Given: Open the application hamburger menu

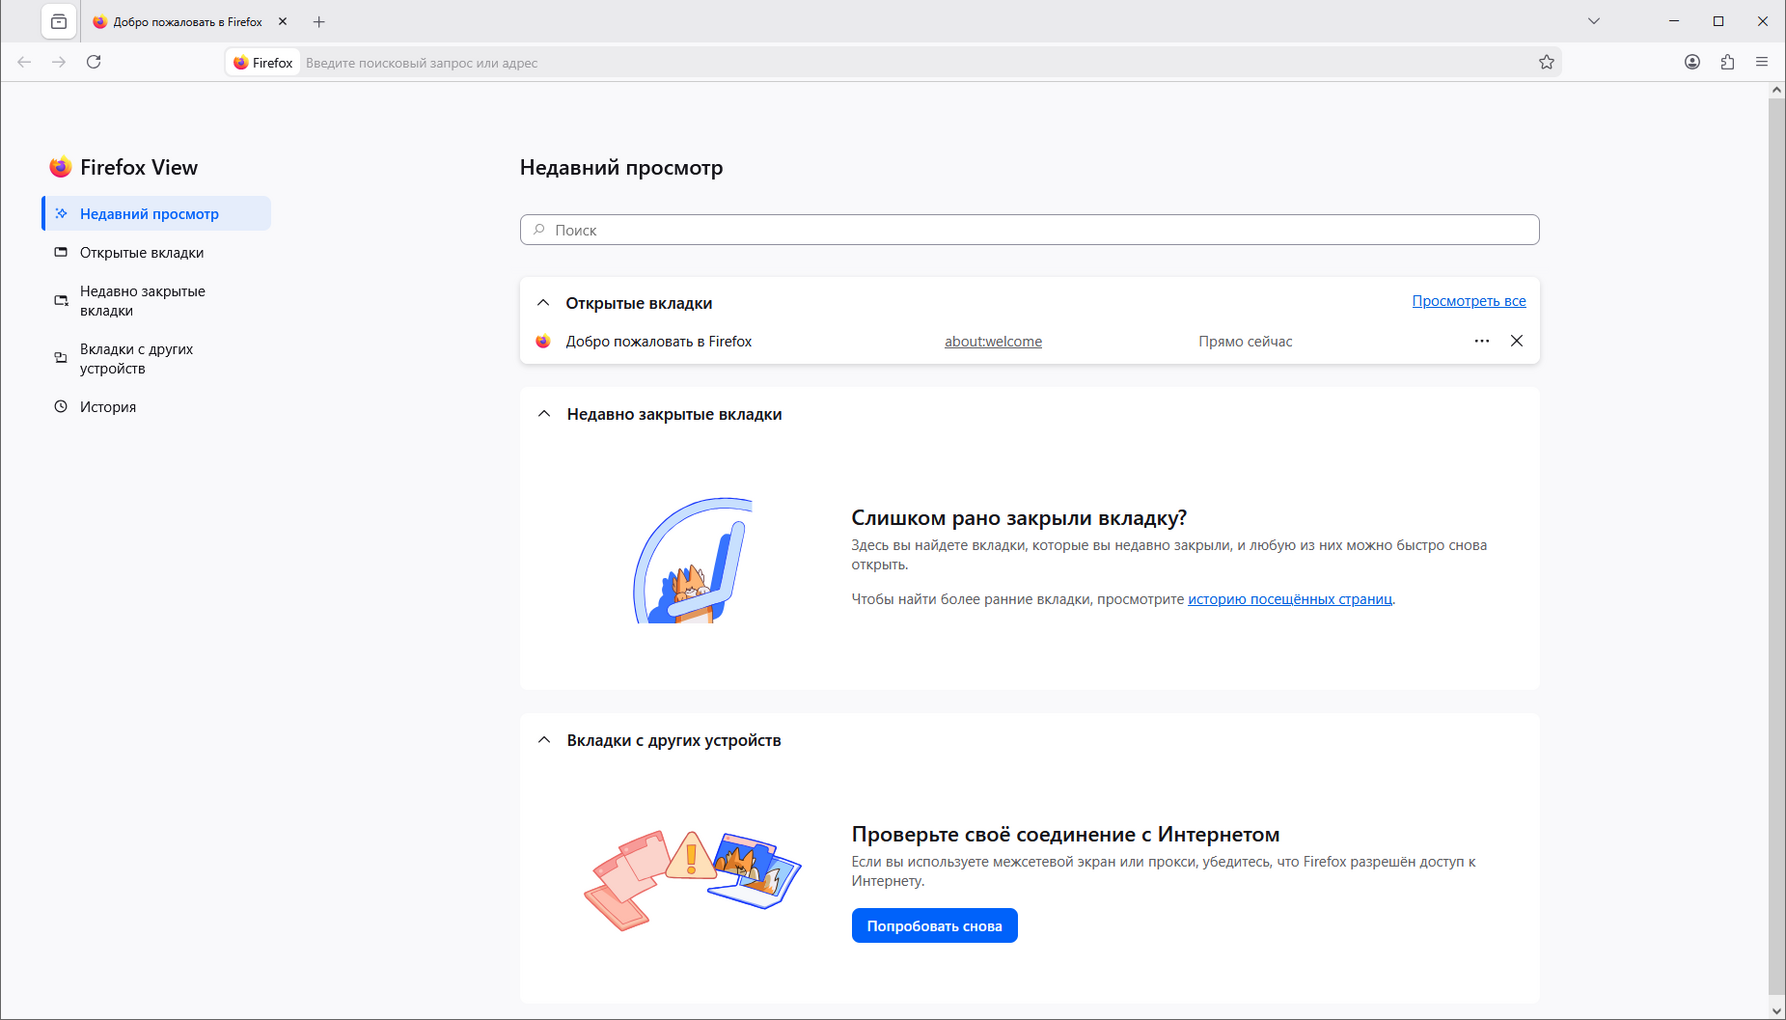Looking at the screenshot, I should pyautogui.click(x=1762, y=62).
